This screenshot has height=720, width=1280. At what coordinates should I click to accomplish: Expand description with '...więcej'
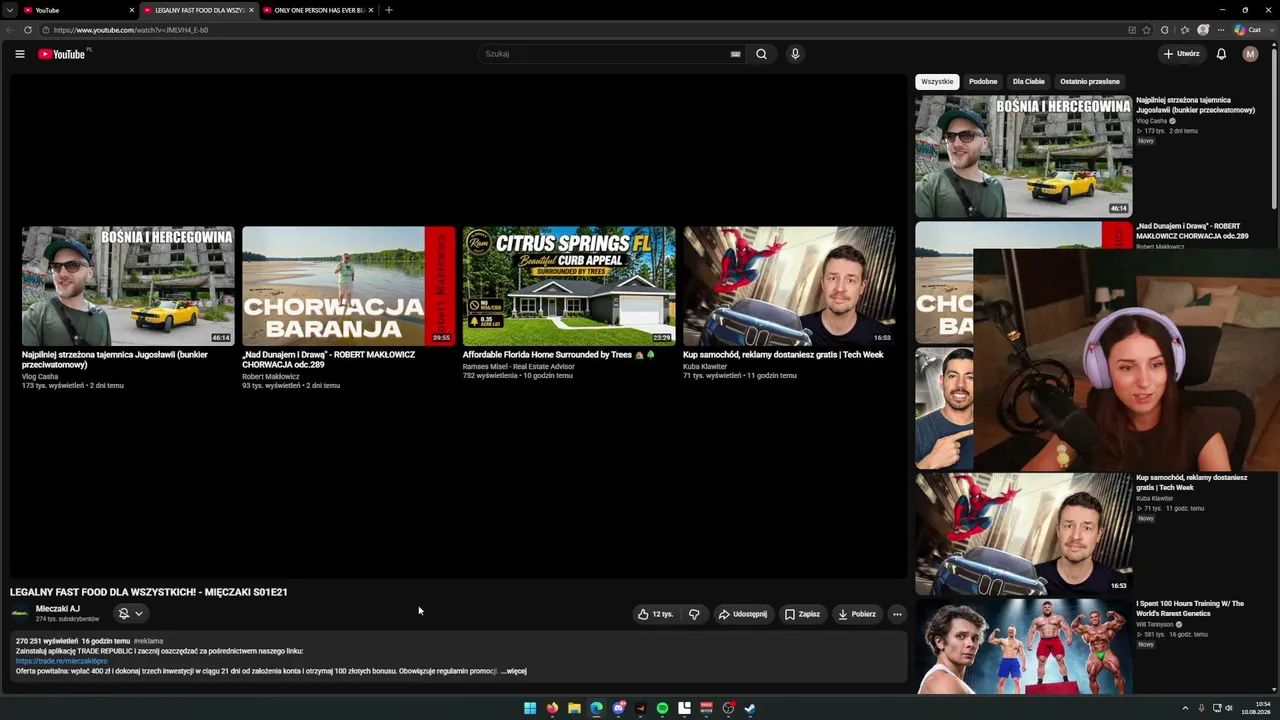pos(514,671)
